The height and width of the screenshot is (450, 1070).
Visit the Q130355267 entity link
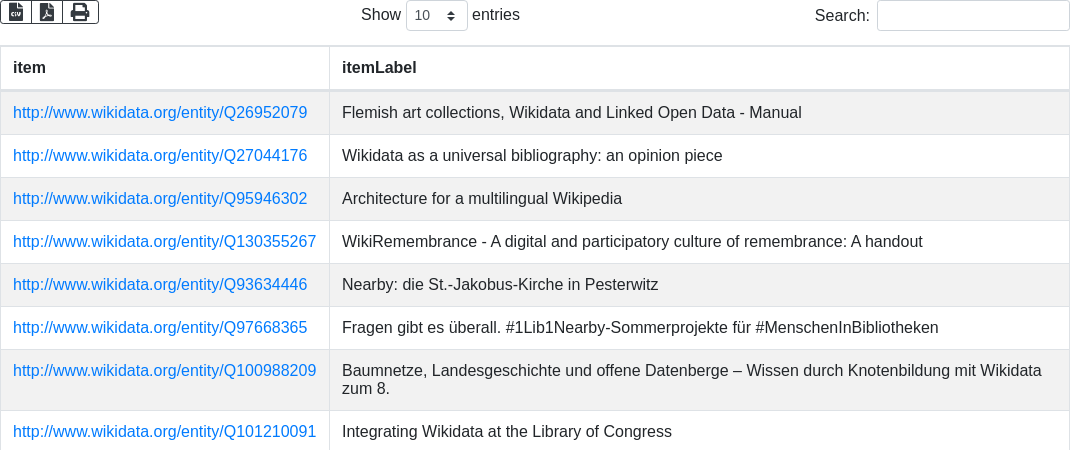tap(164, 242)
